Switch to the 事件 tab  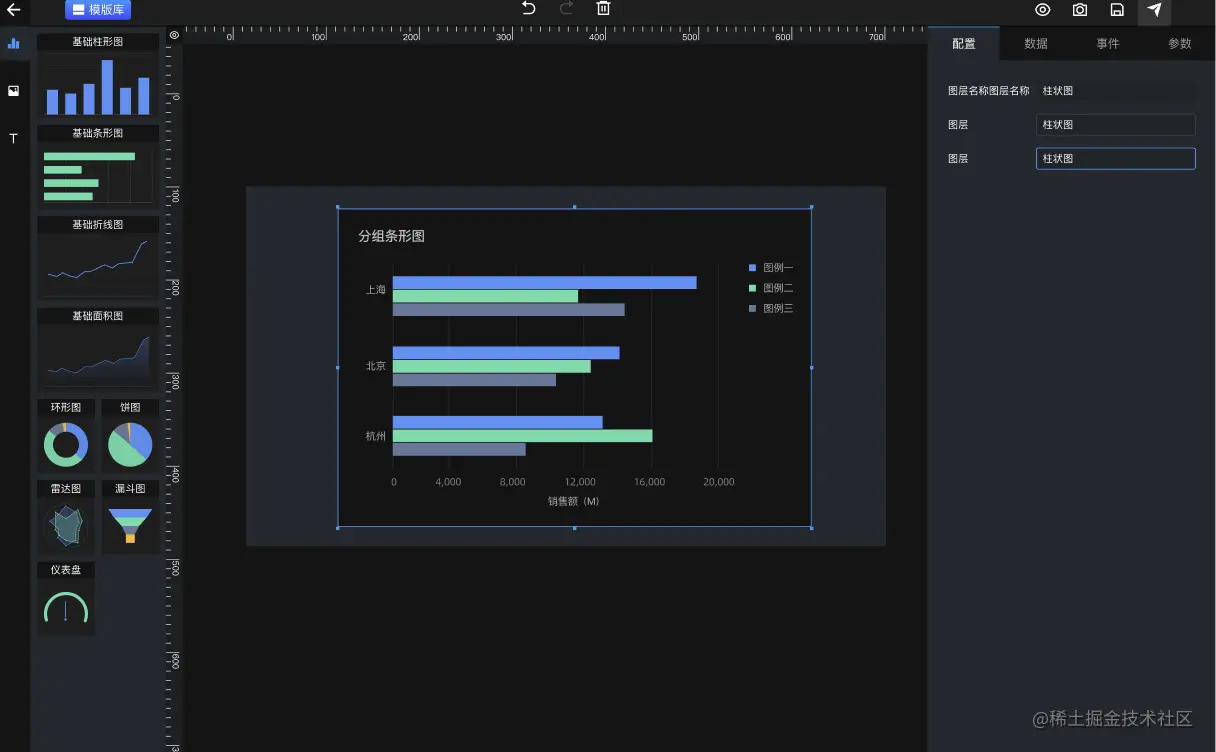point(1108,44)
